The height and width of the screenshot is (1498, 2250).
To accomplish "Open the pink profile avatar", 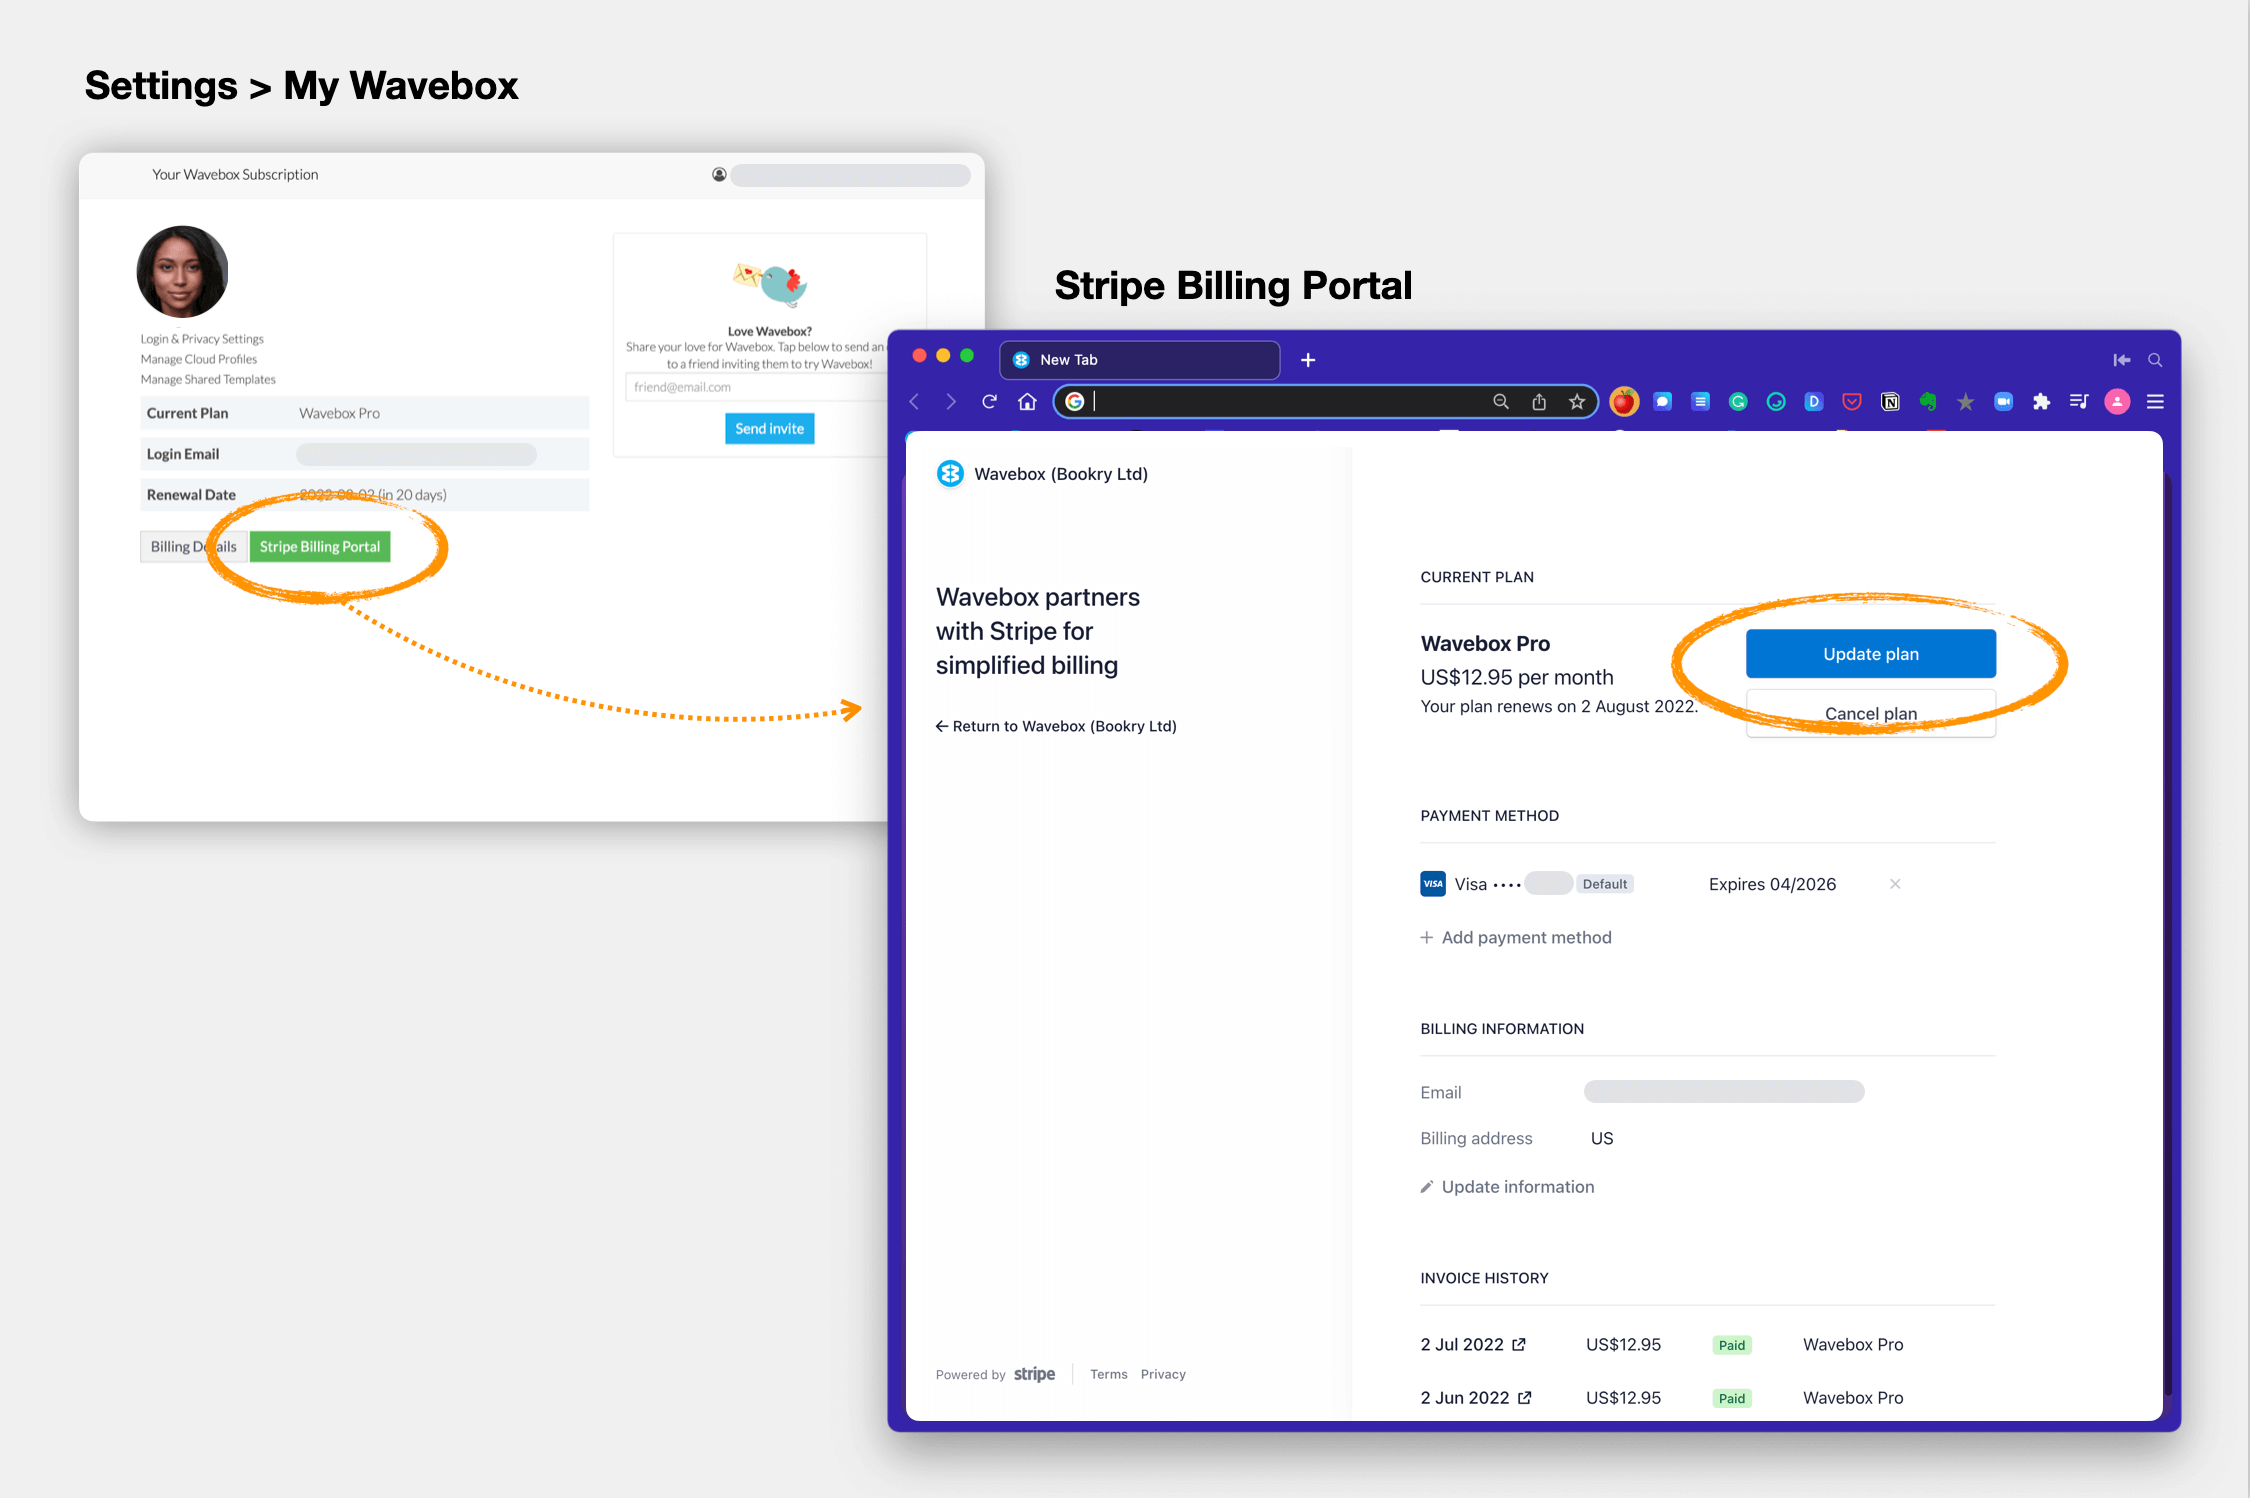I will pyautogui.click(x=2118, y=402).
